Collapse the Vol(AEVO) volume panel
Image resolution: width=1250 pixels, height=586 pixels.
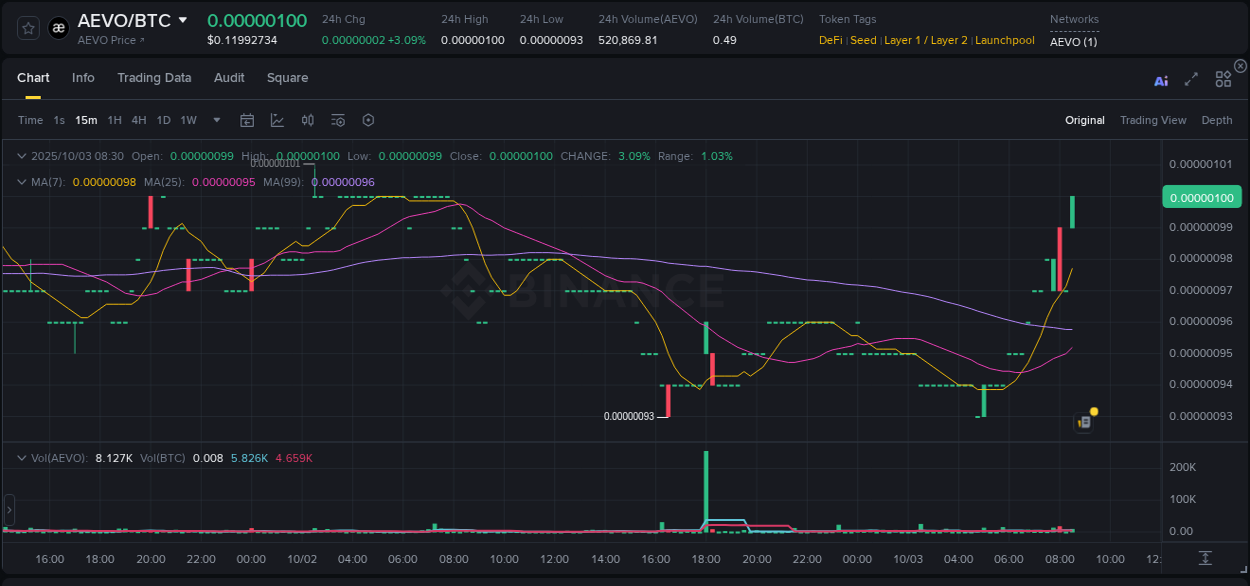tap(20, 457)
